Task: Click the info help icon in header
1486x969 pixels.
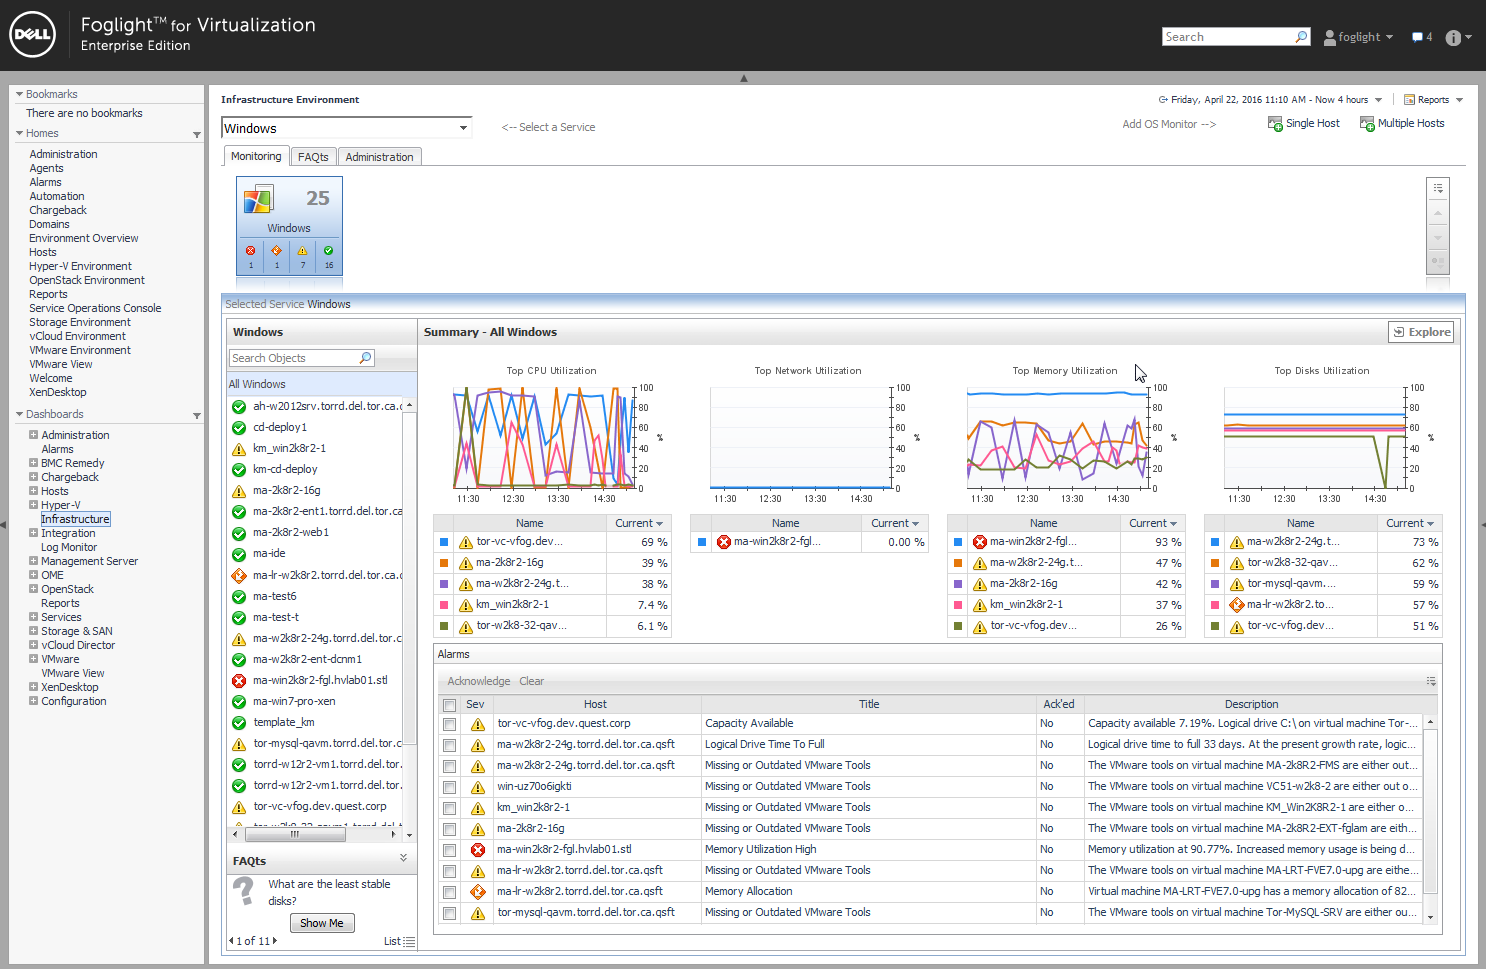Action: (1453, 37)
